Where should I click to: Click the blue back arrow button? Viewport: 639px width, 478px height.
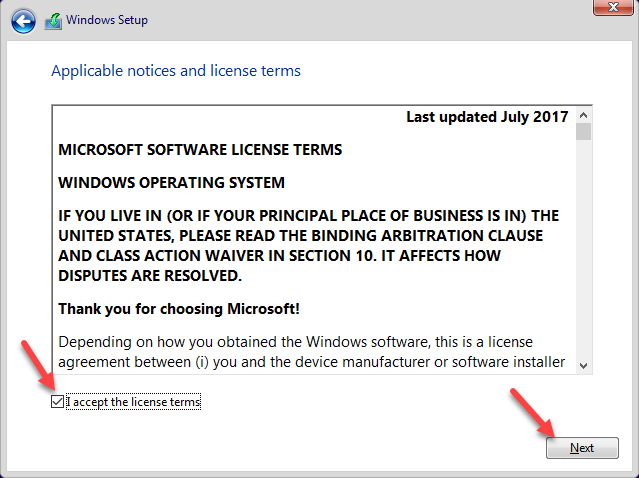tap(24, 19)
